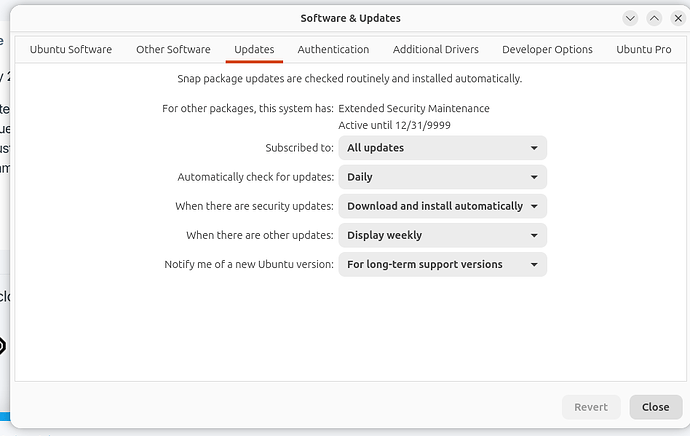690x436 pixels.
Task: Click the 'Subscribed to:' label
Action: pos(300,148)
